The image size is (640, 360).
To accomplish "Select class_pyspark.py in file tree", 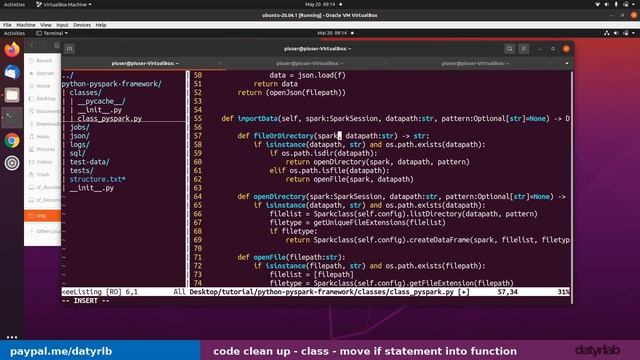I will point(109,118).
